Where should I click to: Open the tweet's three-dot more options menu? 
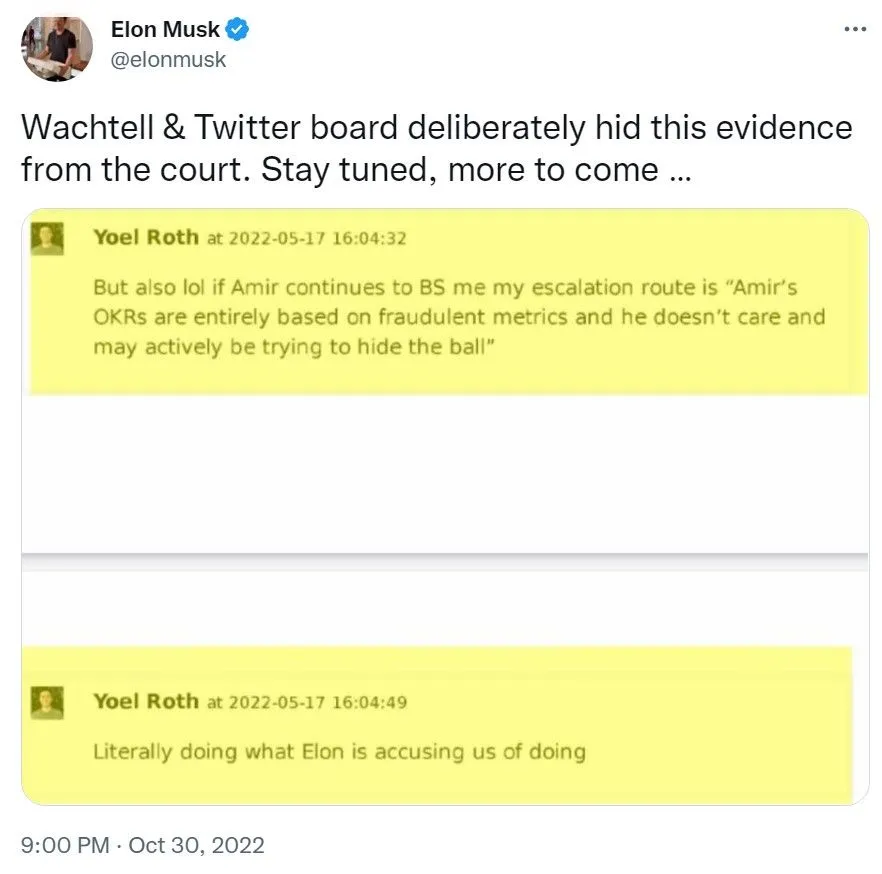[x=855, y=29]
